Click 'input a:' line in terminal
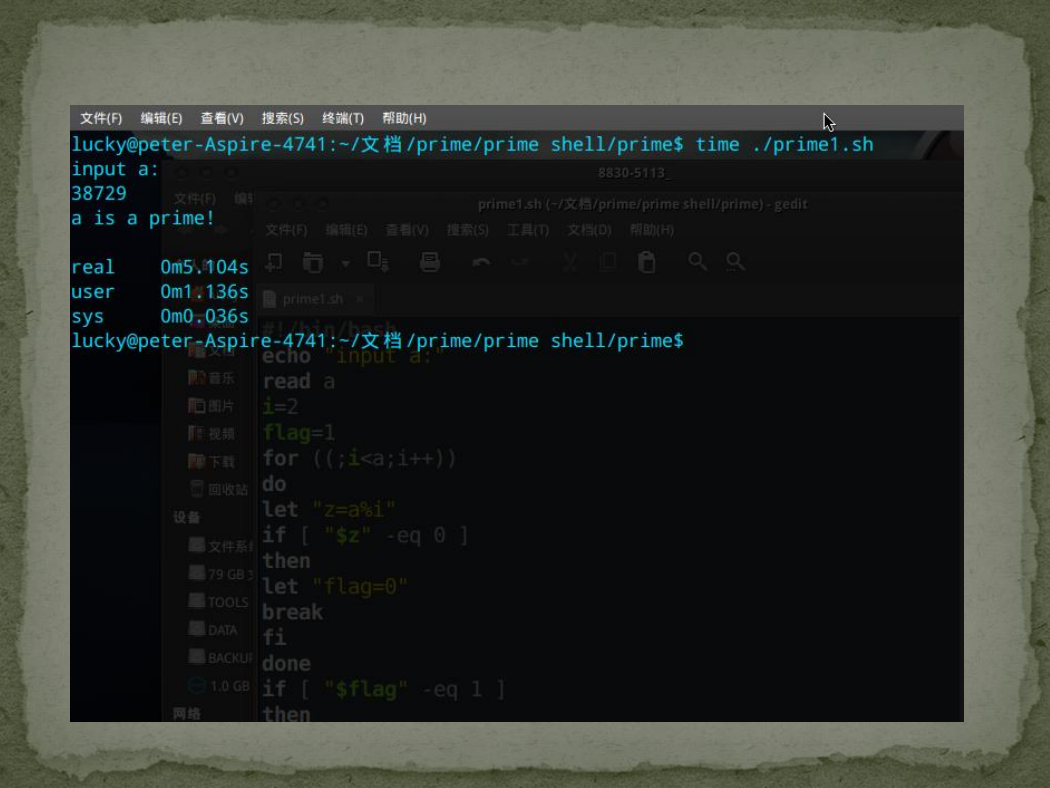Image resolution: width=1050 pixels, height=788 pixels. click(x=115, y=169)
